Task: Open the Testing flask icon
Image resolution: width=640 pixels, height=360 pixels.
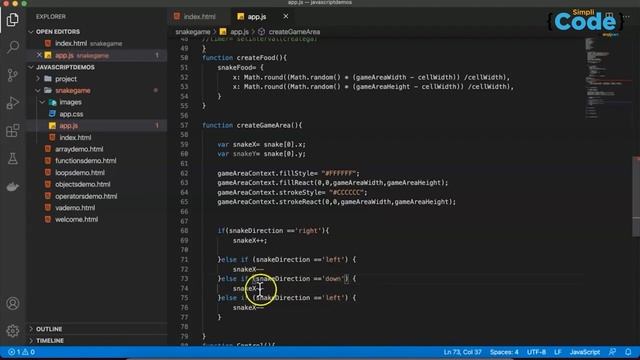Action: point(13,158)
